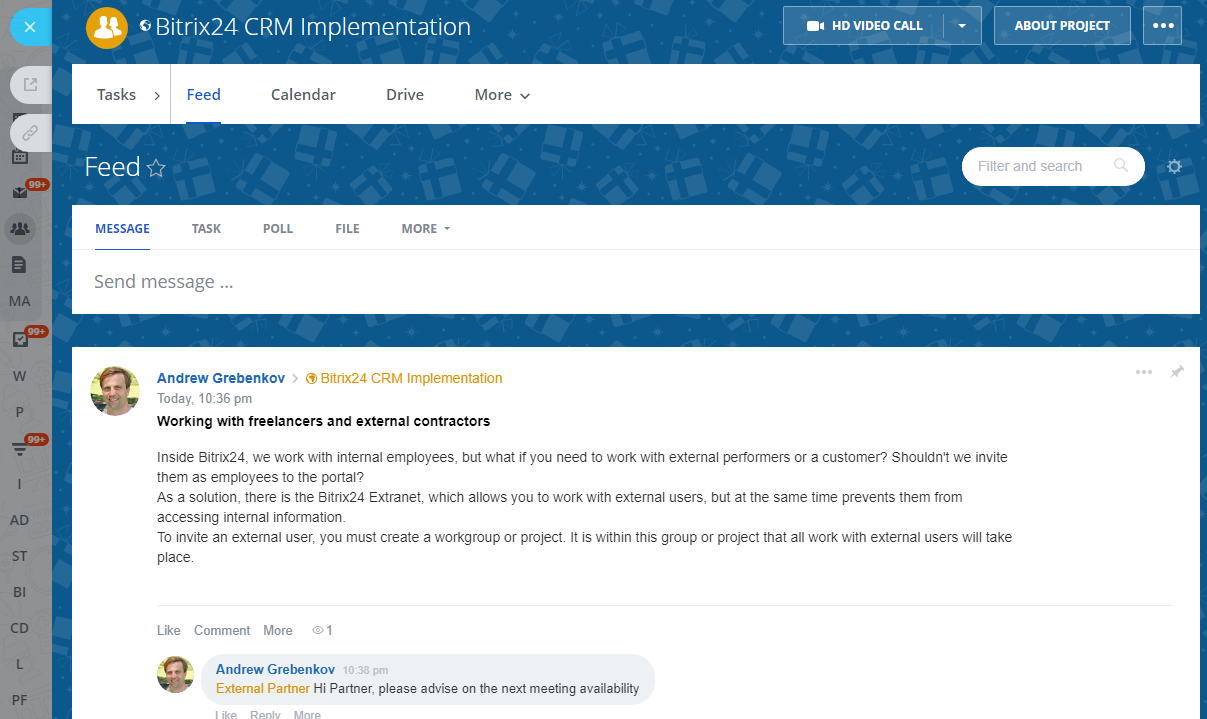Click the feed settings gear icon

click(1174, 167)
